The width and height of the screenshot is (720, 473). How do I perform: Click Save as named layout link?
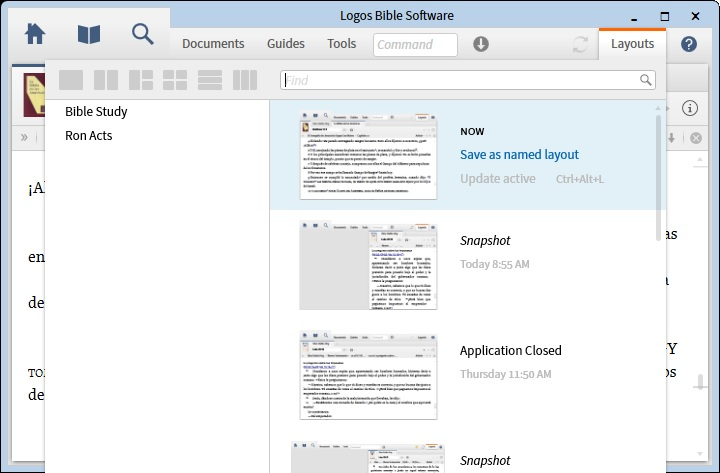(x=519, y=155)
